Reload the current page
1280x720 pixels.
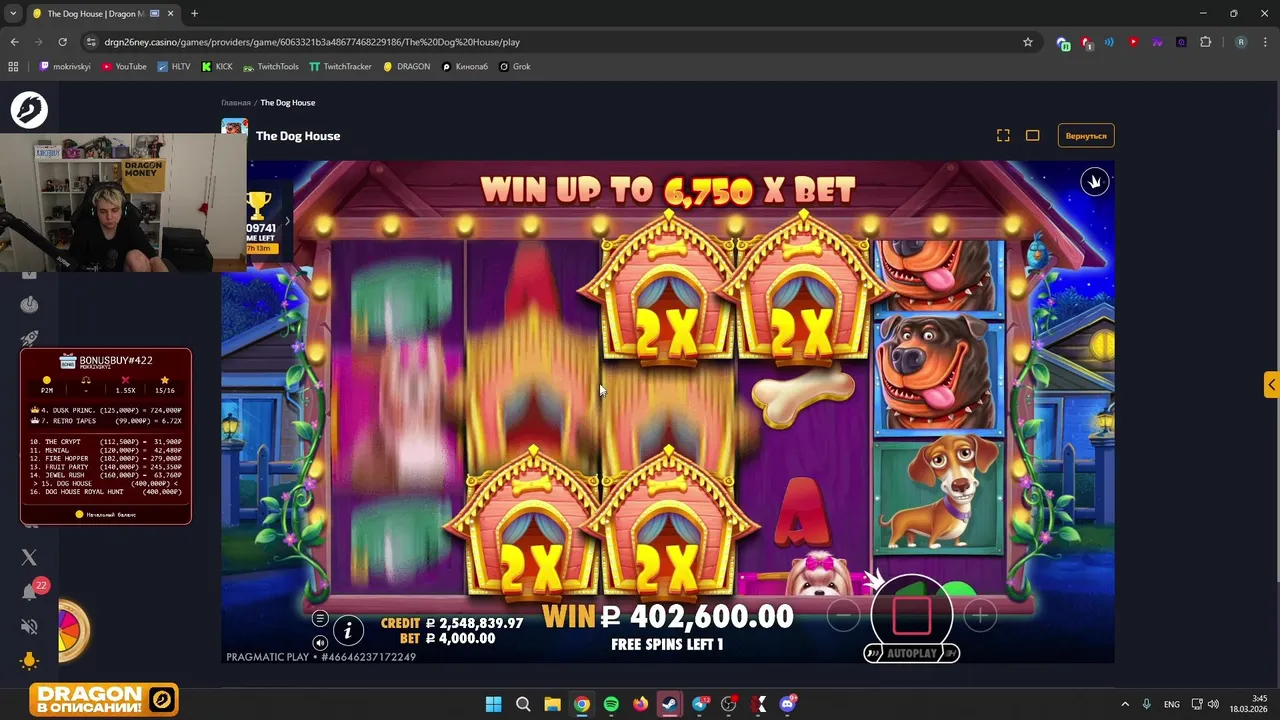point(62,42)
